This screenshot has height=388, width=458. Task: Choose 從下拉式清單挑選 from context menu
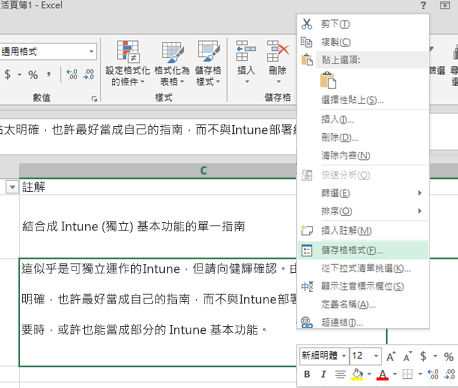pyautogui.click(x=363, y=268)
